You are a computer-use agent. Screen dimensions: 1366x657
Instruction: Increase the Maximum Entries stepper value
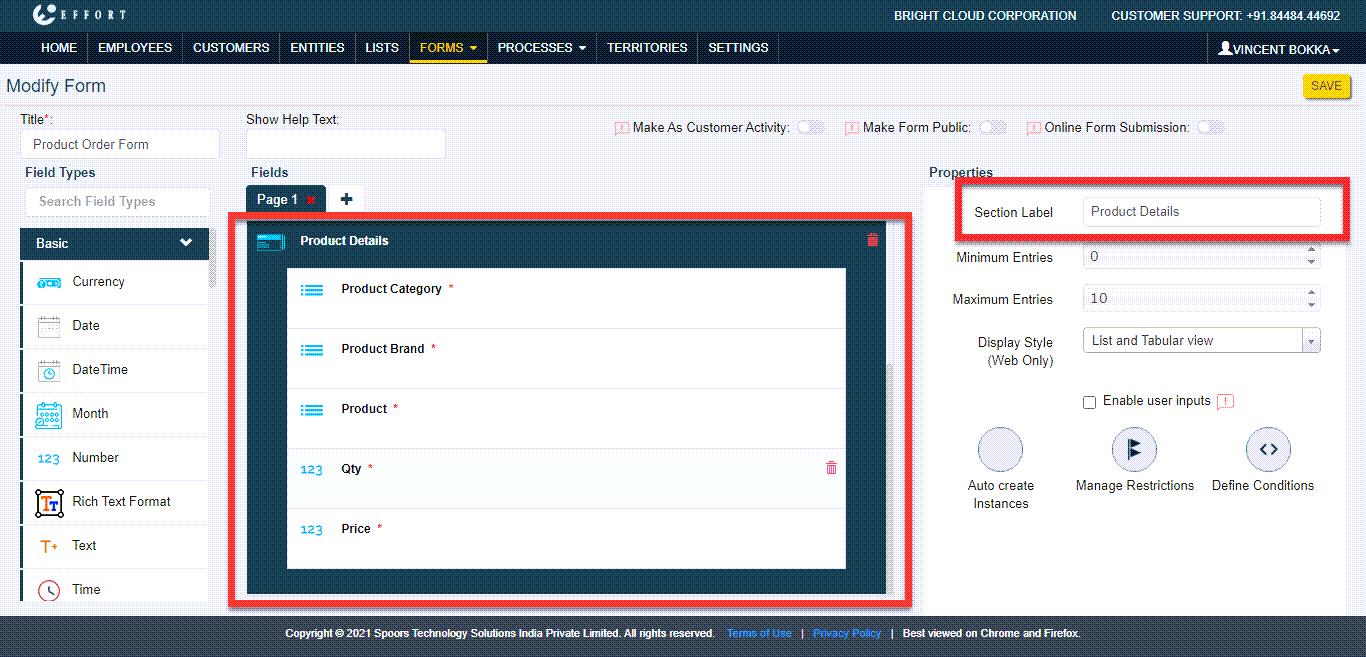point(1311,293)
